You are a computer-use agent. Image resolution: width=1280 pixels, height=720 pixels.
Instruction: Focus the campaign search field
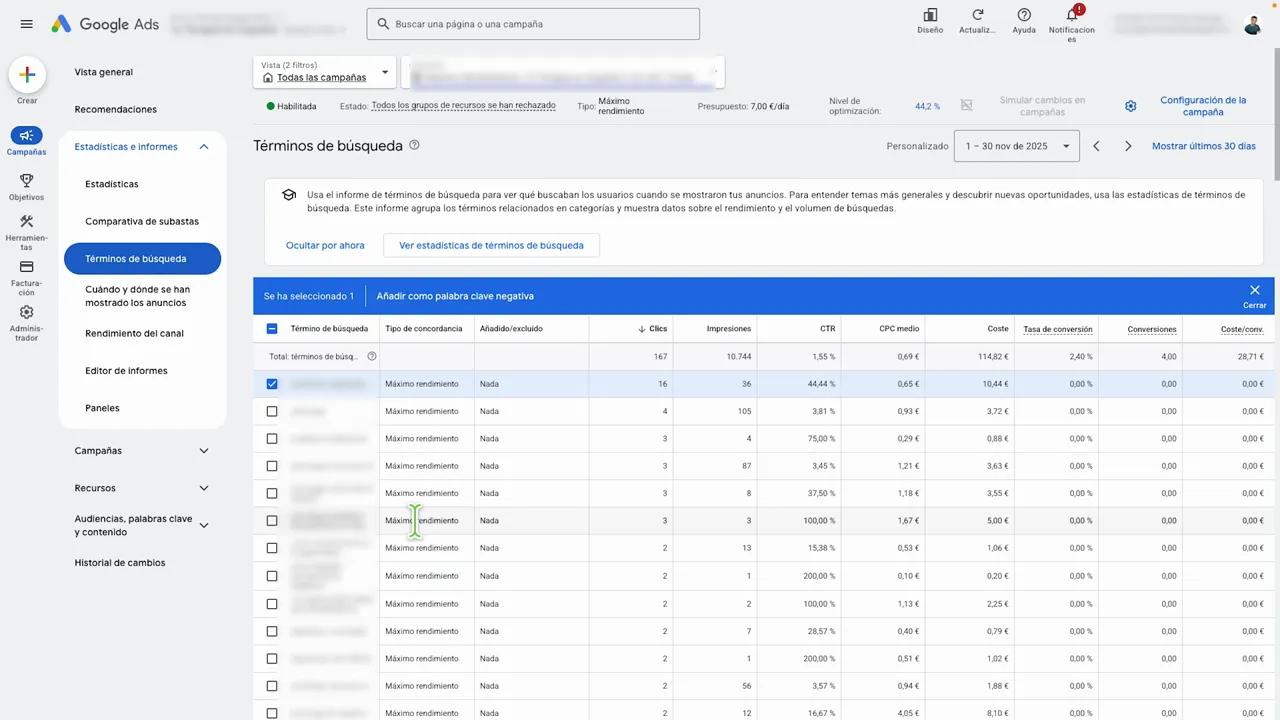[x=533, y=24]
